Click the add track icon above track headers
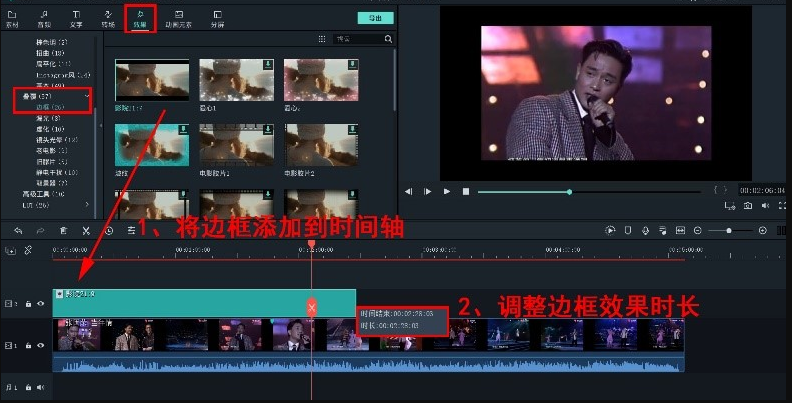This screenshot has height=403, width=792. coord(11,250)
